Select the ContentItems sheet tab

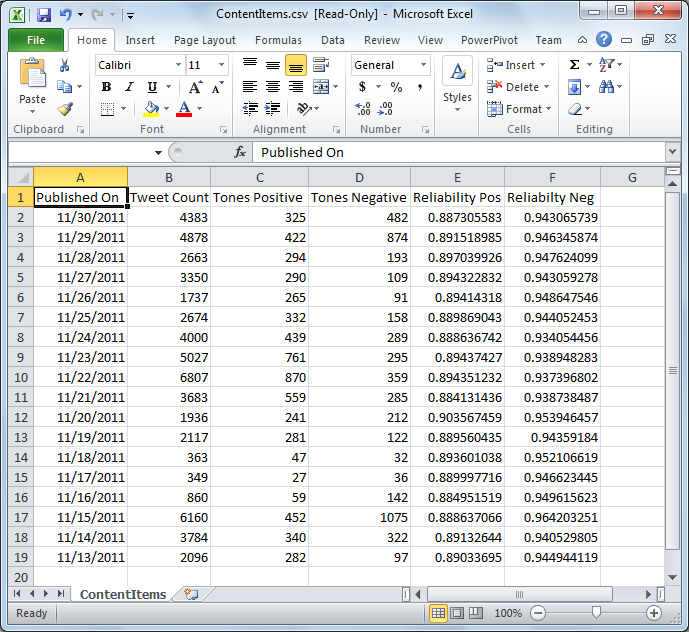[123, 594]
